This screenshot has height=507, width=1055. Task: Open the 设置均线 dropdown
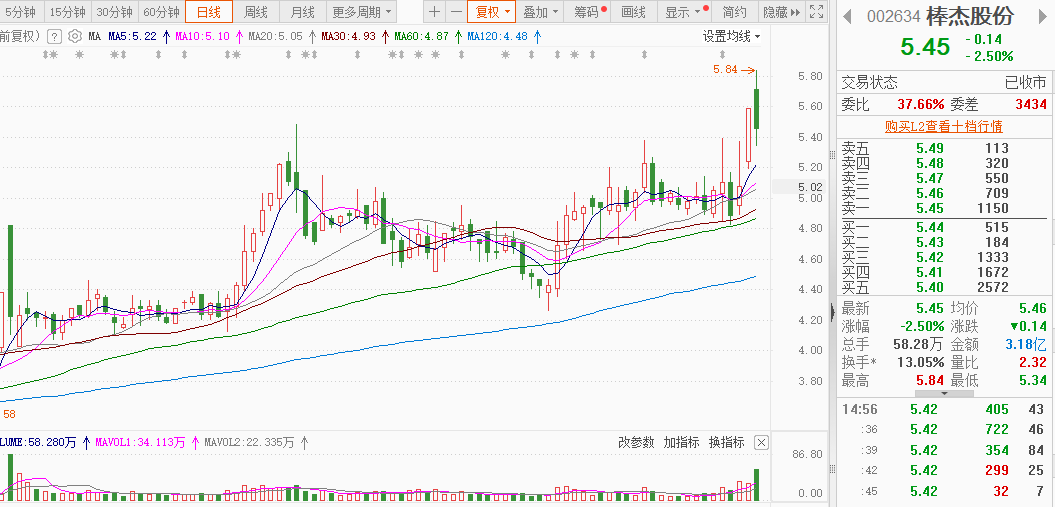pyautogui.click(x=731, y=36)
